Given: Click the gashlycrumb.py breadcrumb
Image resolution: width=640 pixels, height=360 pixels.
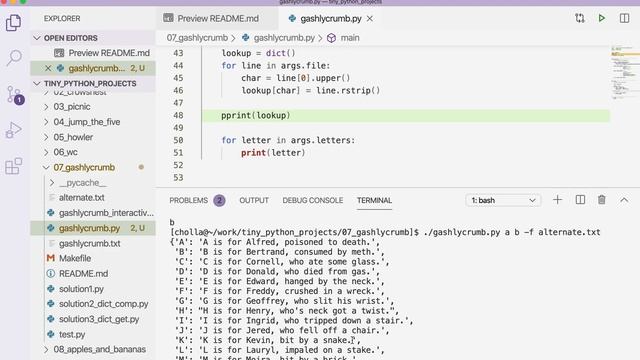Looking at the screenshot, I should [284, 38].
